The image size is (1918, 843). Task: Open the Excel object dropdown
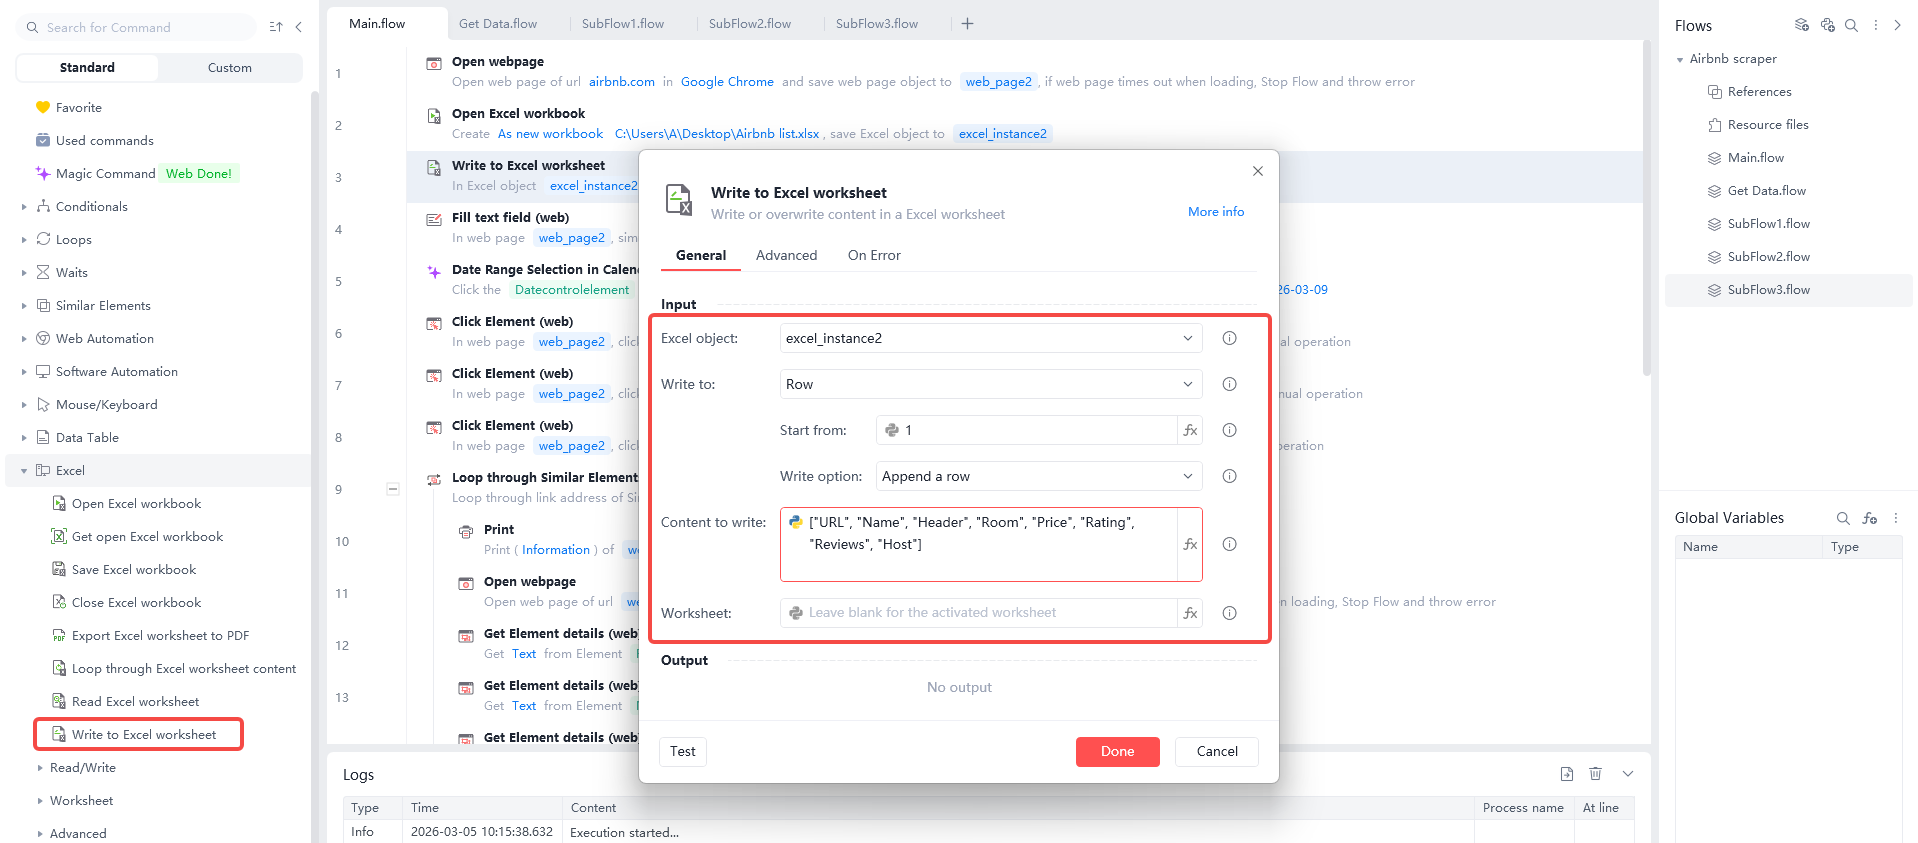click(x=991, y=338)
